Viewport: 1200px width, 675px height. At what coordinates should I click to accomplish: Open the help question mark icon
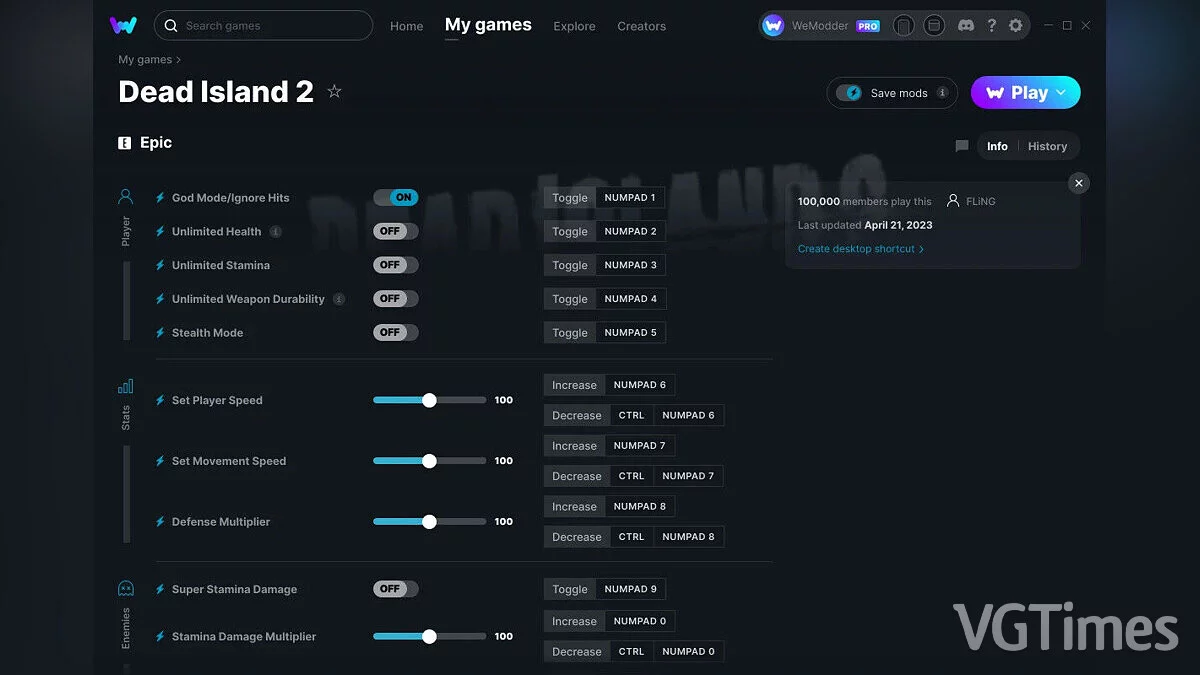(991, 26)
